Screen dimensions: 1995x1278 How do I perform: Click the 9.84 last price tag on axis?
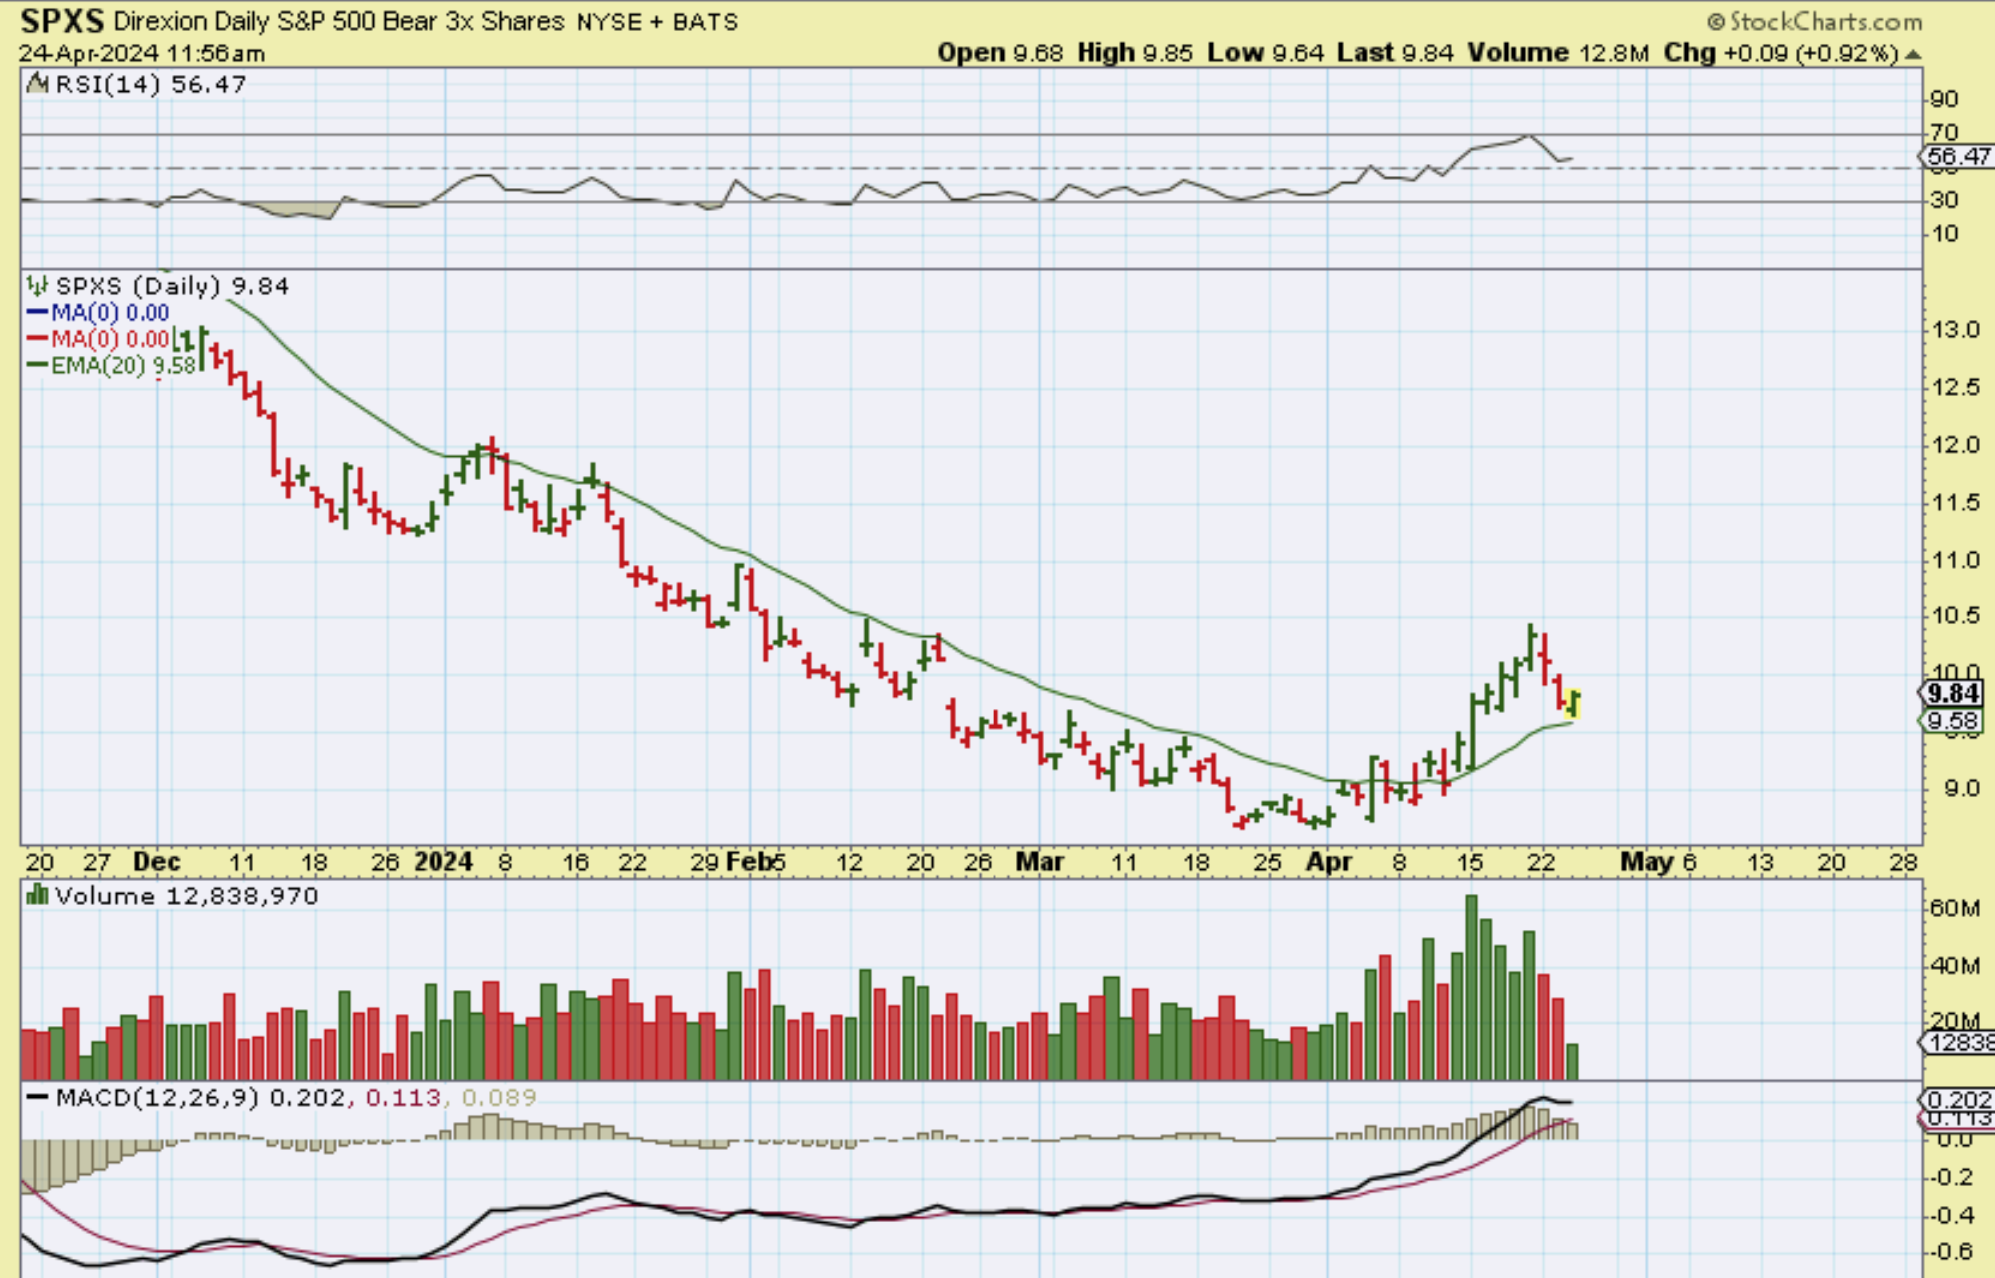(x=1953, y=693)
